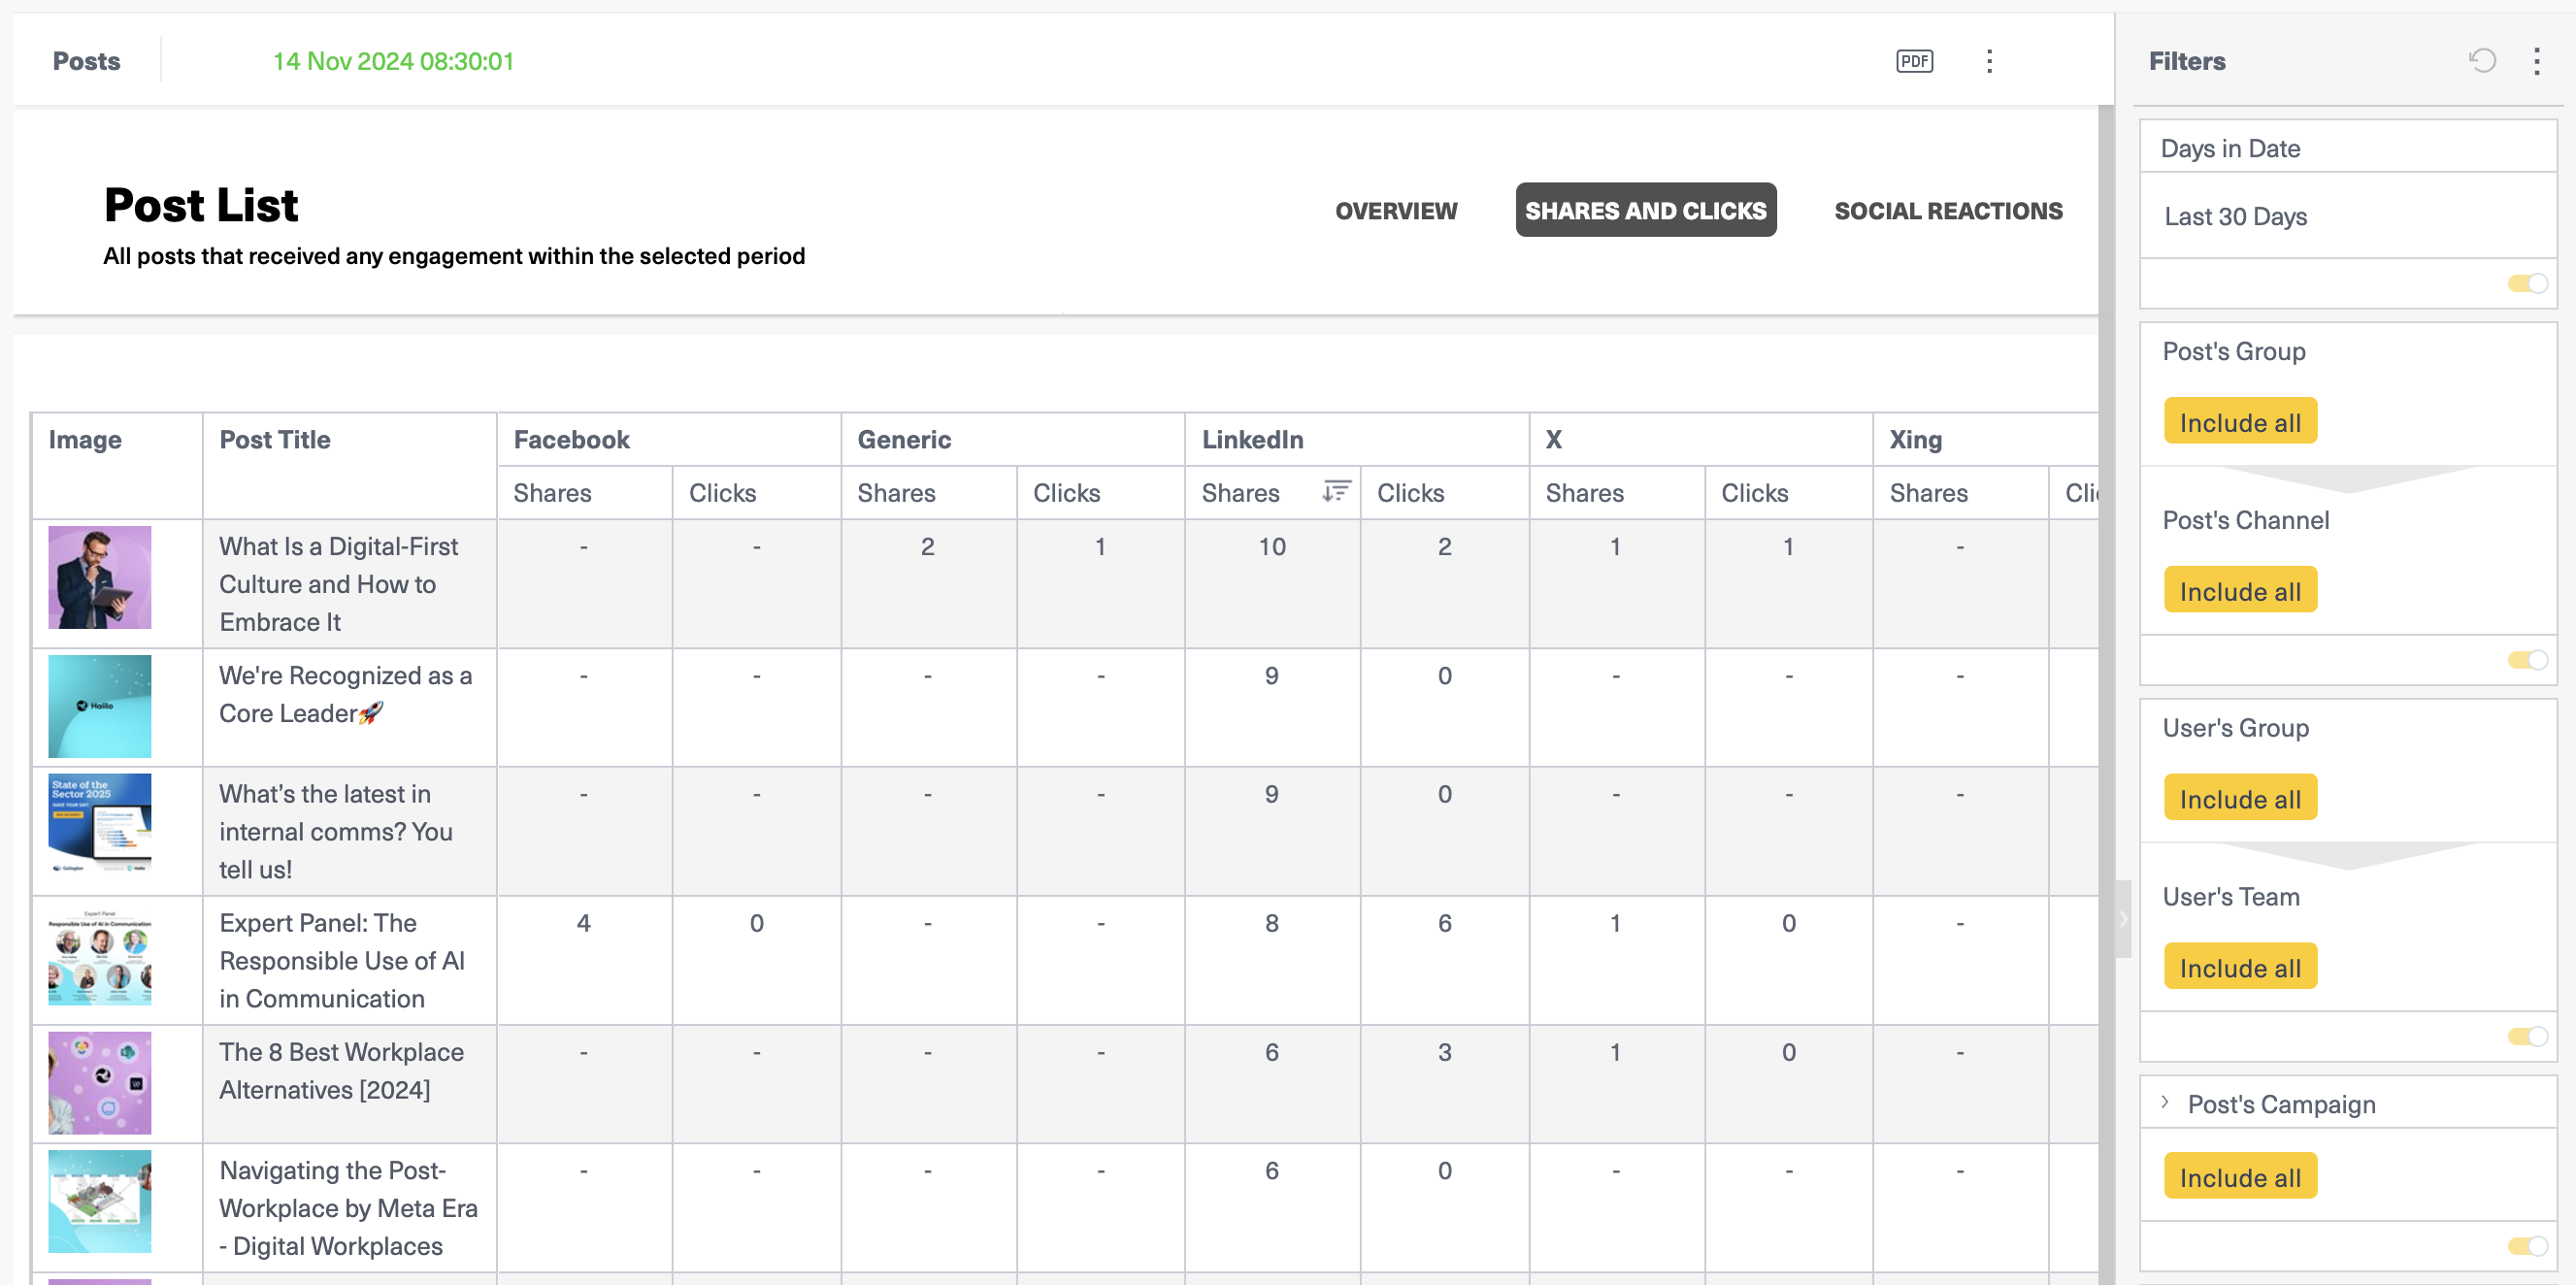
Task: Click Include all under Post's Group
Action: tap(2240, 422)
